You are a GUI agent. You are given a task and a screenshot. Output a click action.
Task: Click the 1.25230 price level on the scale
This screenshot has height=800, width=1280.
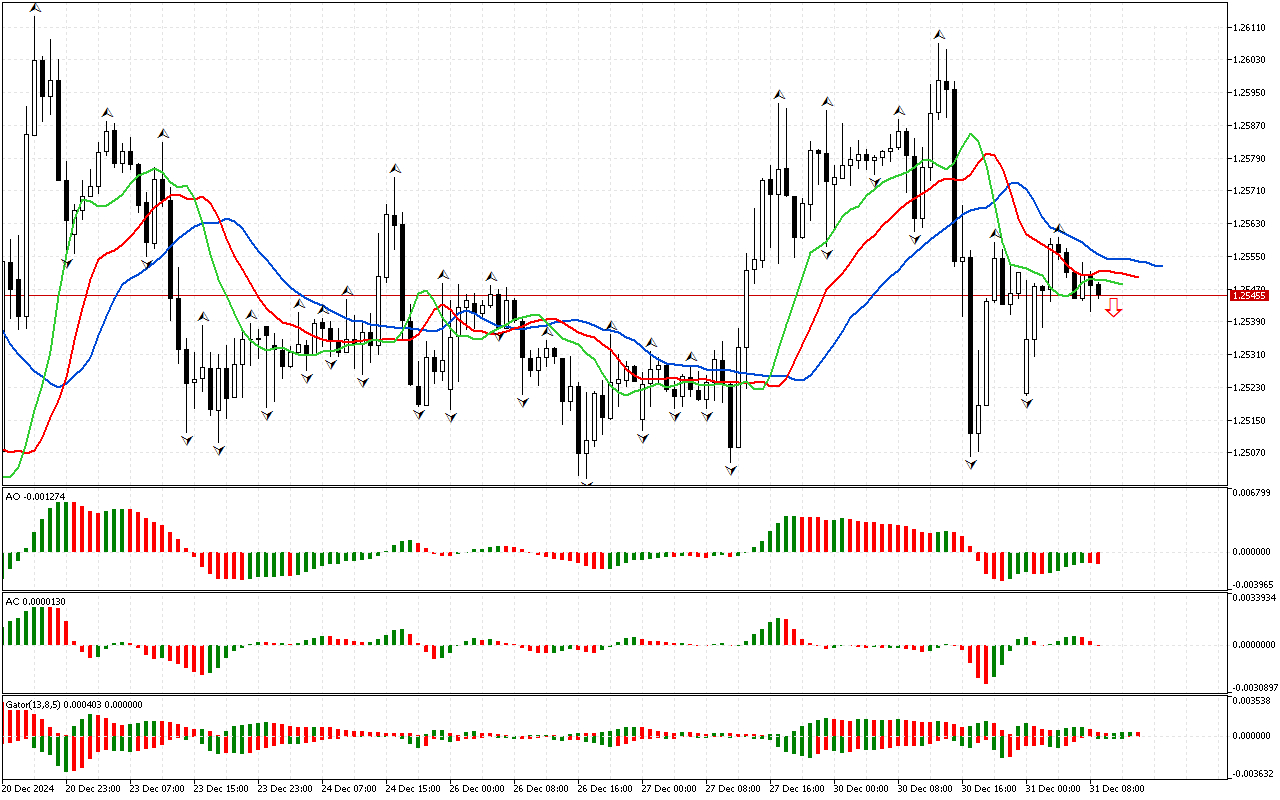pyautogui.click(x=1251, y=388)
